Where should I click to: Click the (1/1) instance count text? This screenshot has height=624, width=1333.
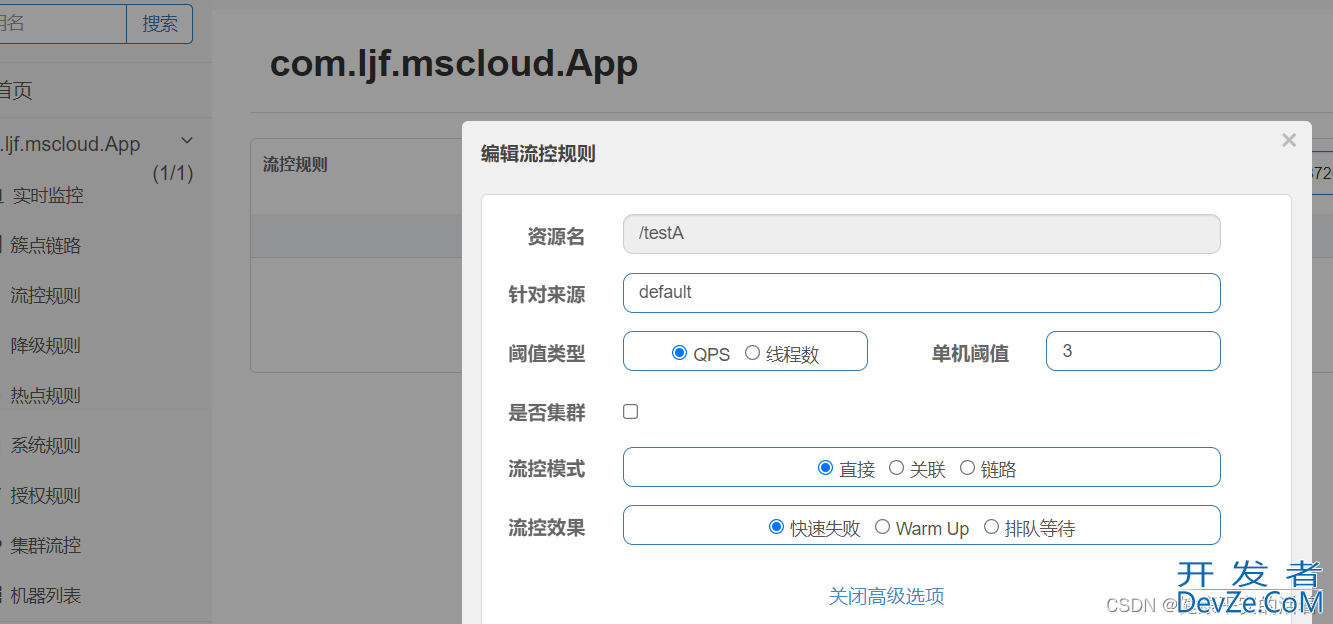(x=172, y=174)
